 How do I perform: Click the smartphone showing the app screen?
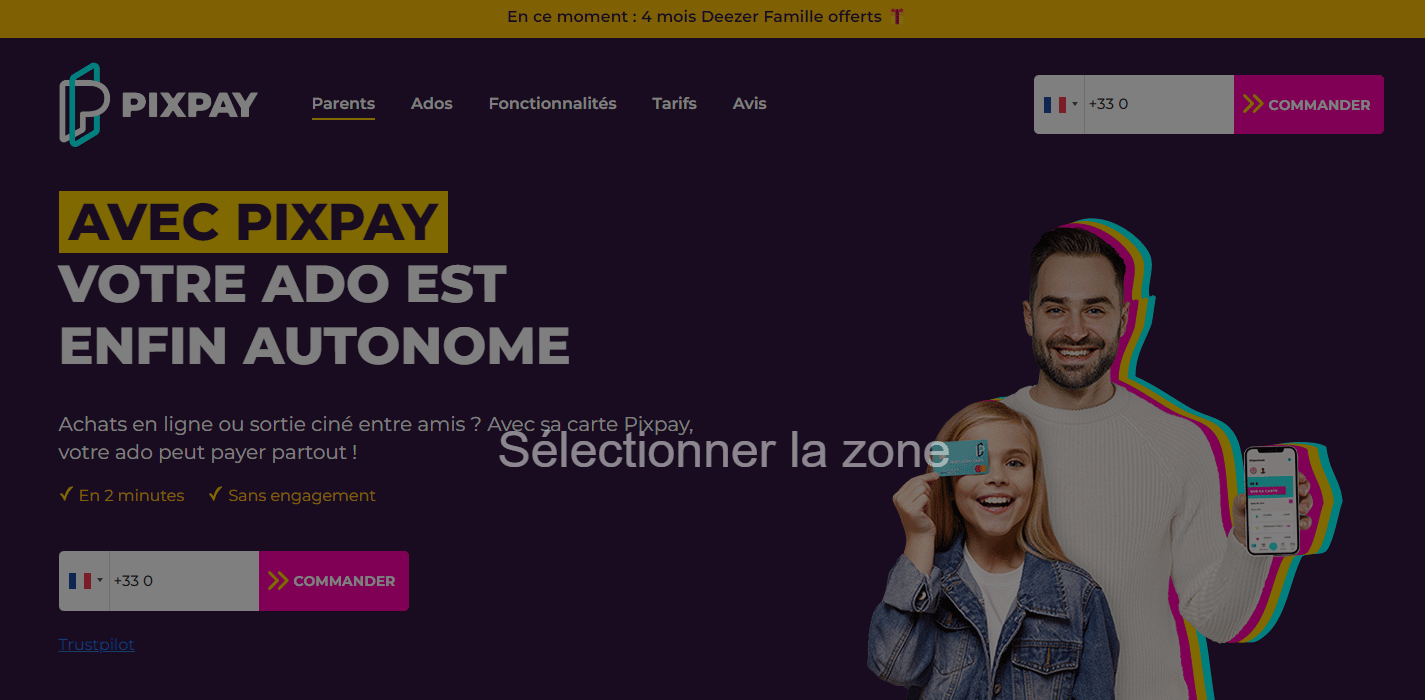pyautogui.click(x=1271, y=500)
